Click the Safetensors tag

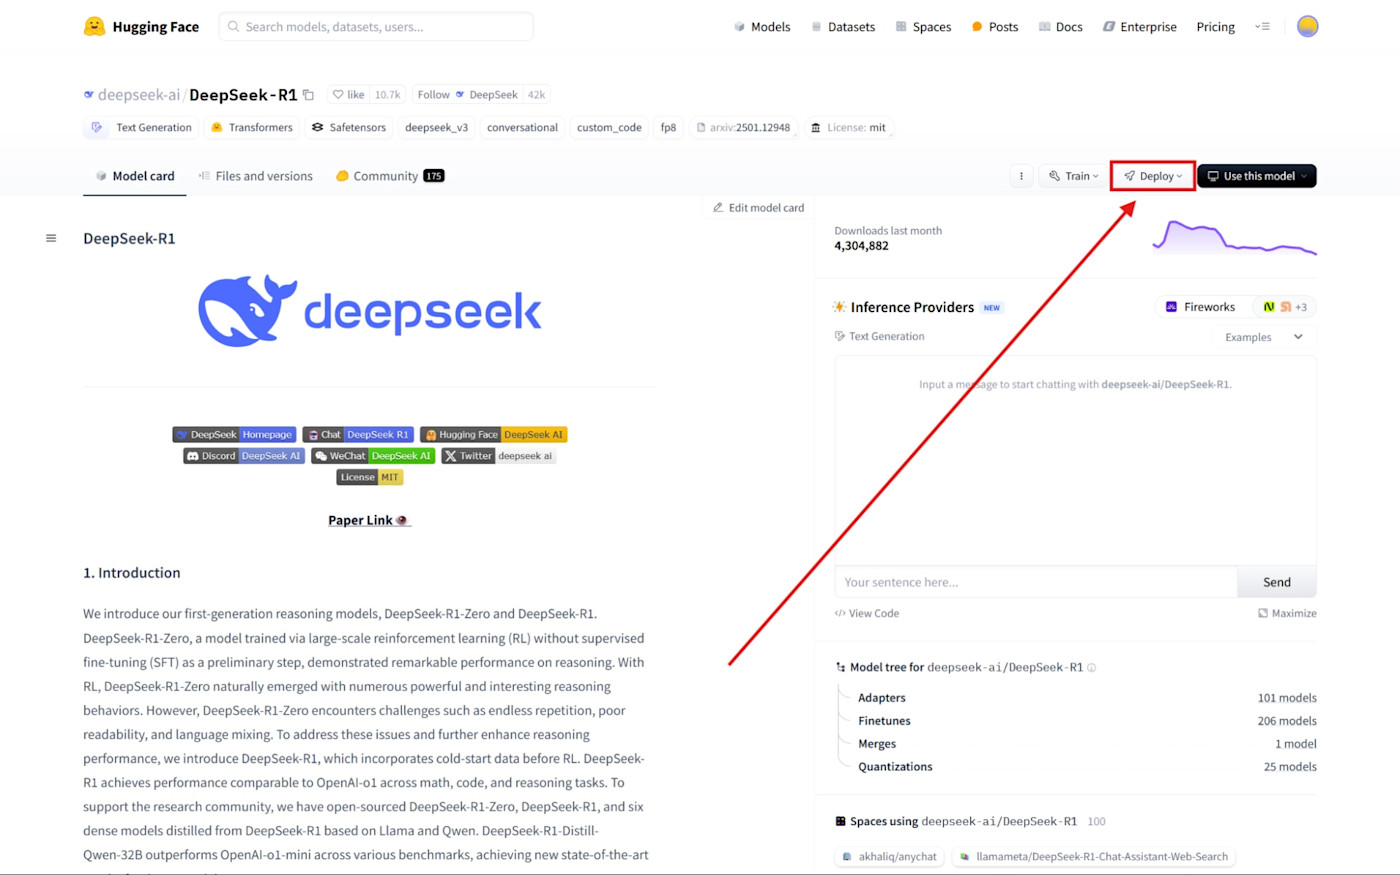click(348, 128)
